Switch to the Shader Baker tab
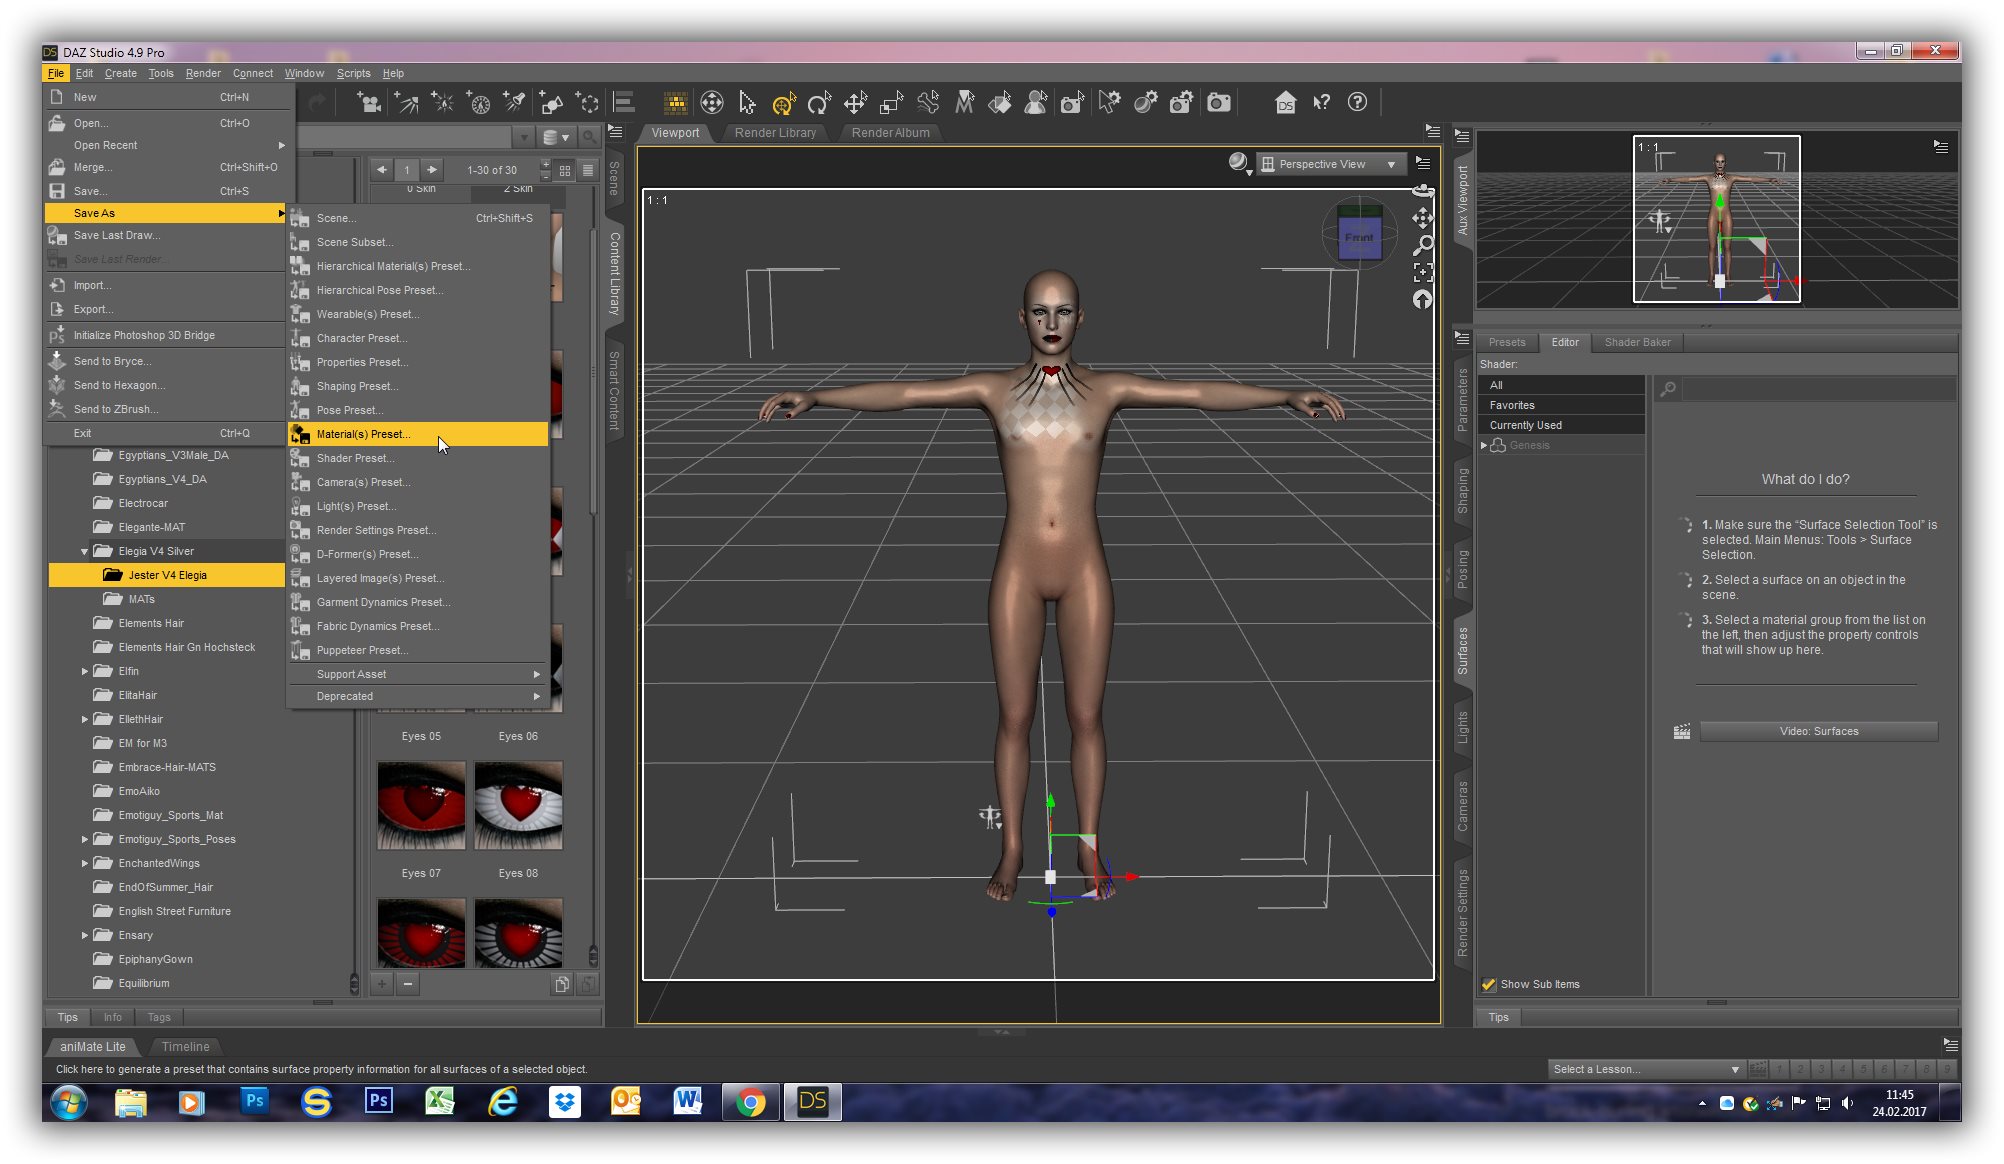 (1637, 342)
